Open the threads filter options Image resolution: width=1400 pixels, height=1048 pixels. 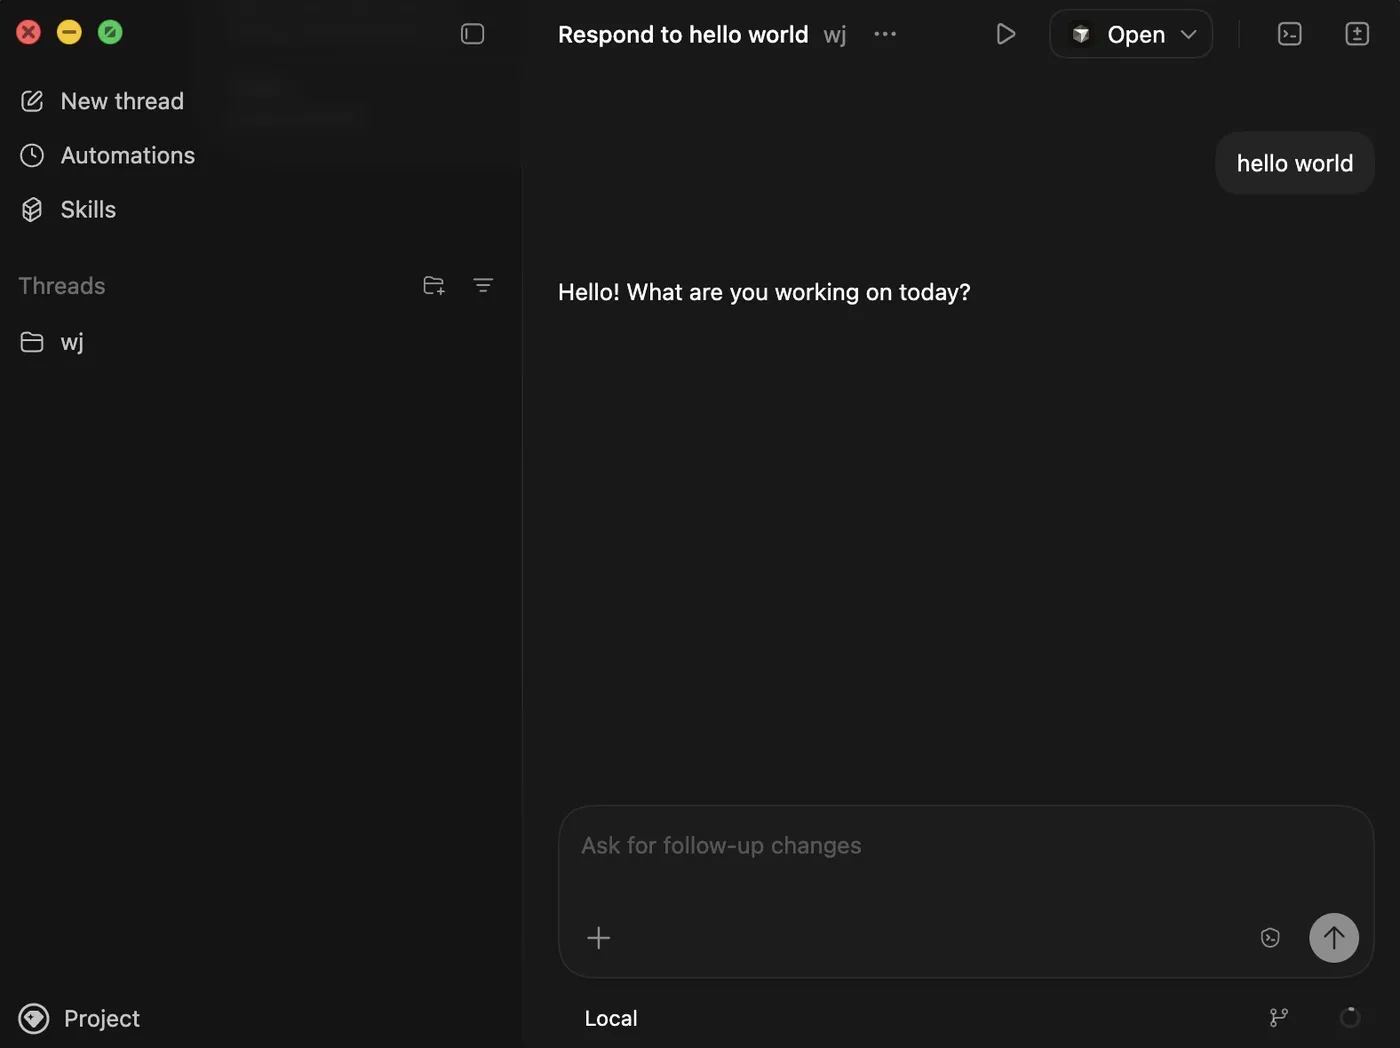point(483,286)
